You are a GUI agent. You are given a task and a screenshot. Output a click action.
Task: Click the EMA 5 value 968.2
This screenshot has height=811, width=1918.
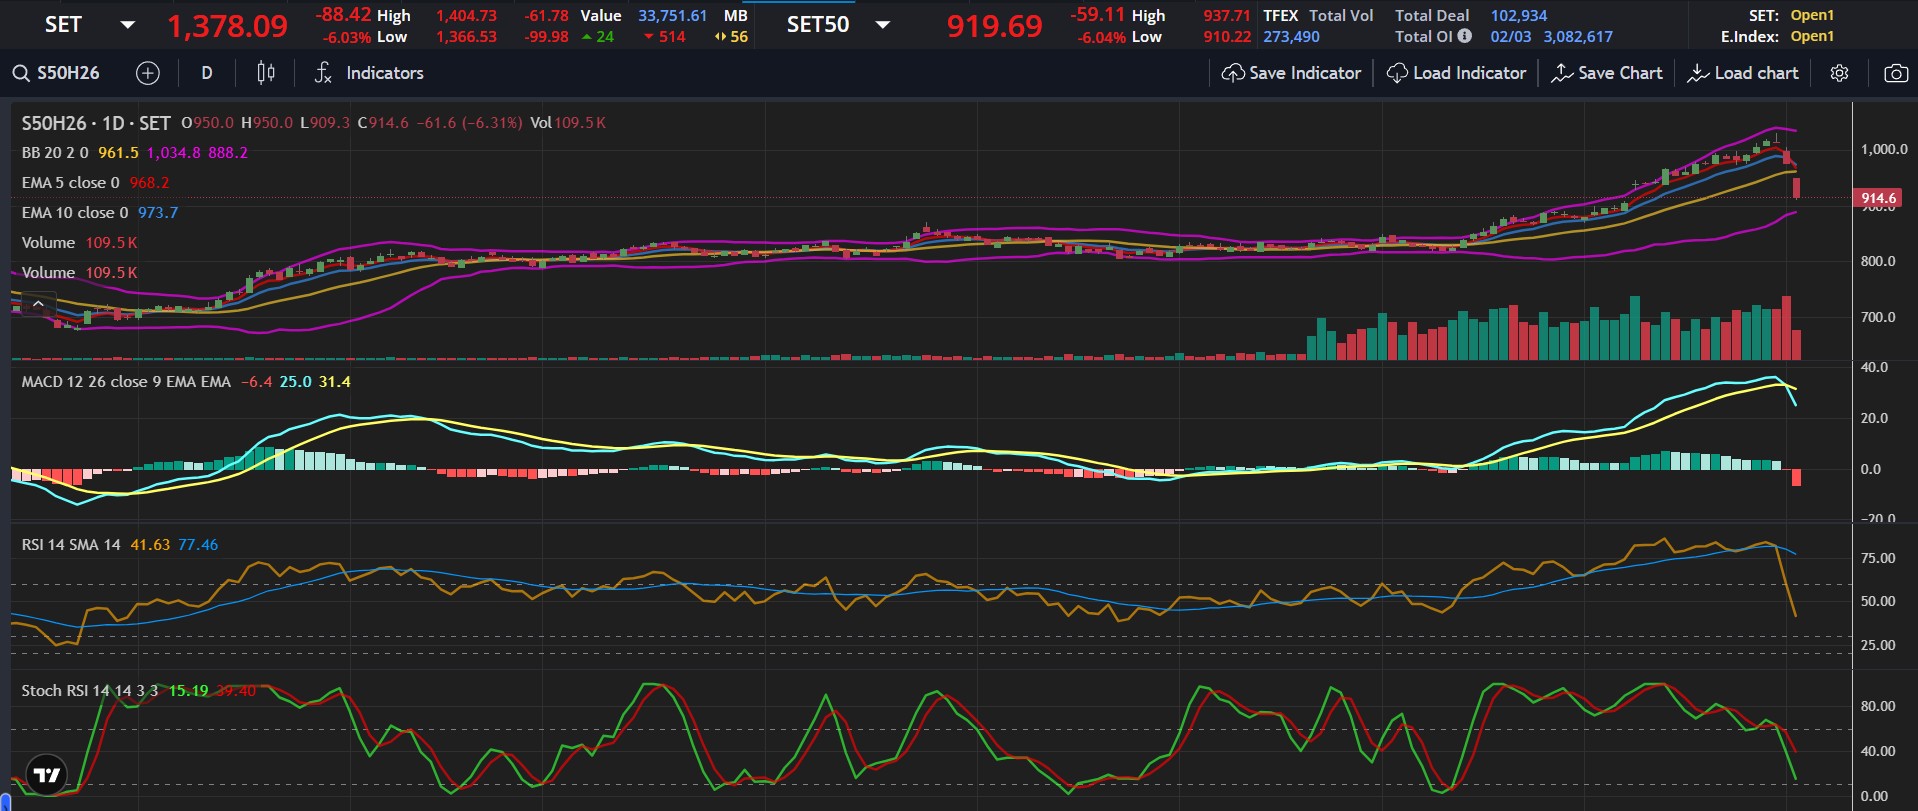(149, 183)
